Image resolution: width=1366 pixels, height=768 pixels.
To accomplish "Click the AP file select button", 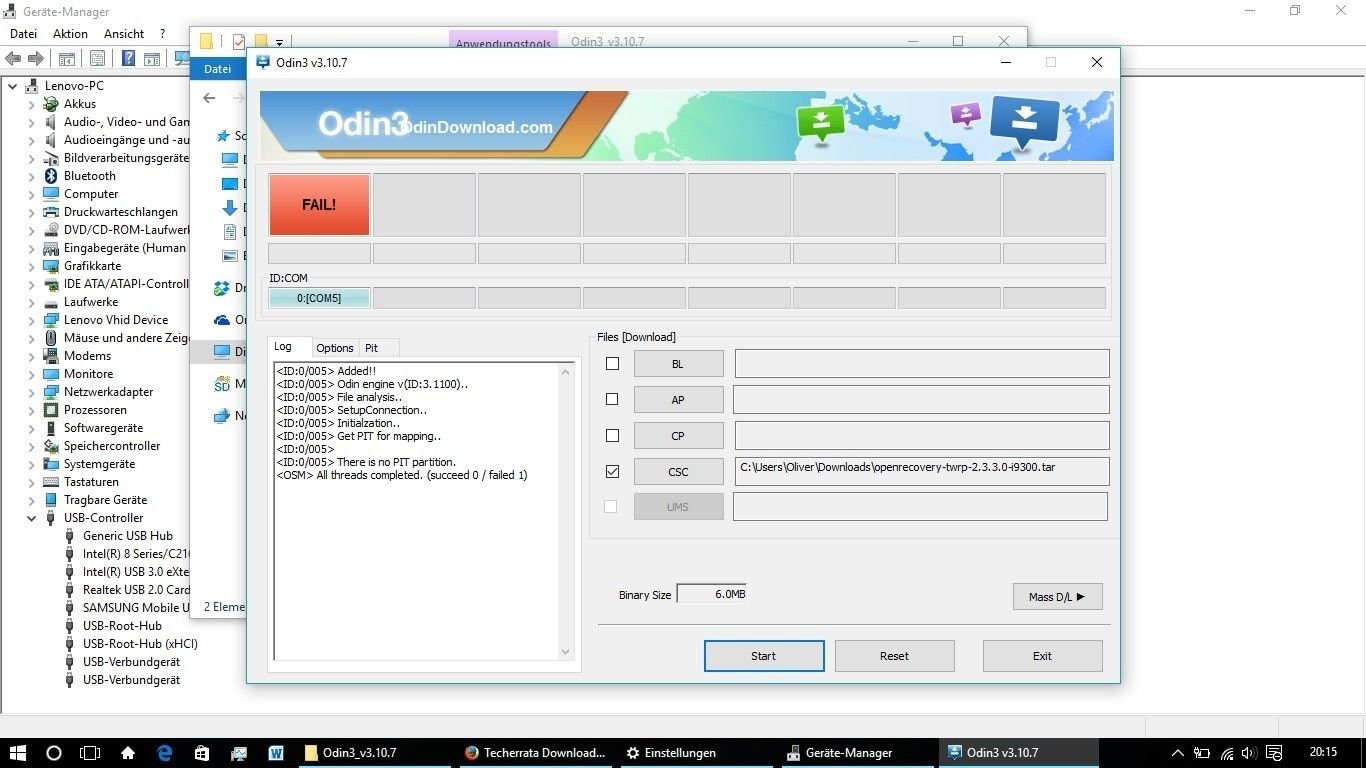I will click(678, 400).
